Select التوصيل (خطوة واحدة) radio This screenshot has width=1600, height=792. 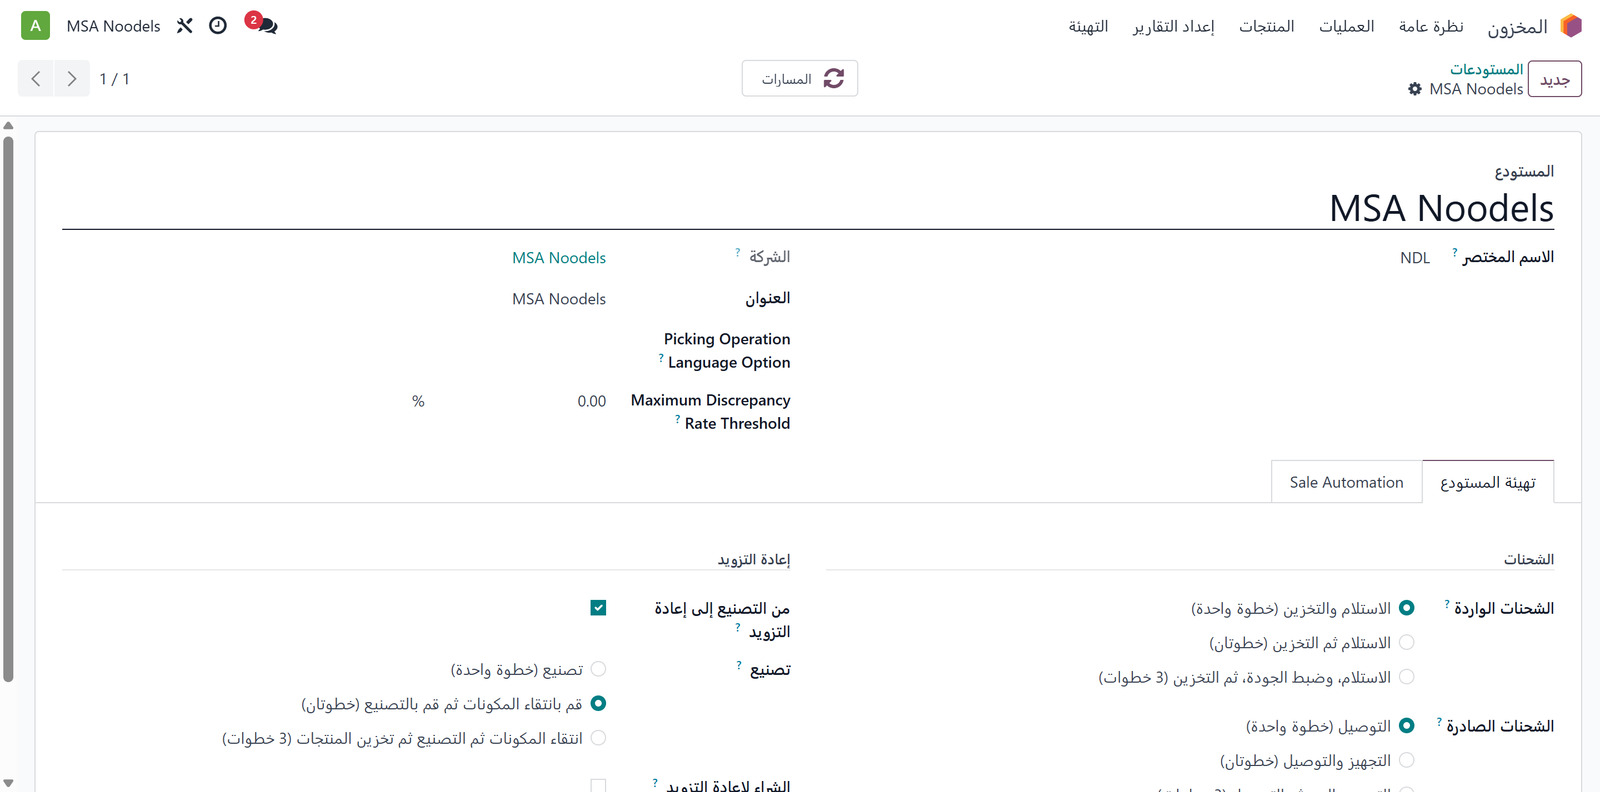click(1407, 726)
